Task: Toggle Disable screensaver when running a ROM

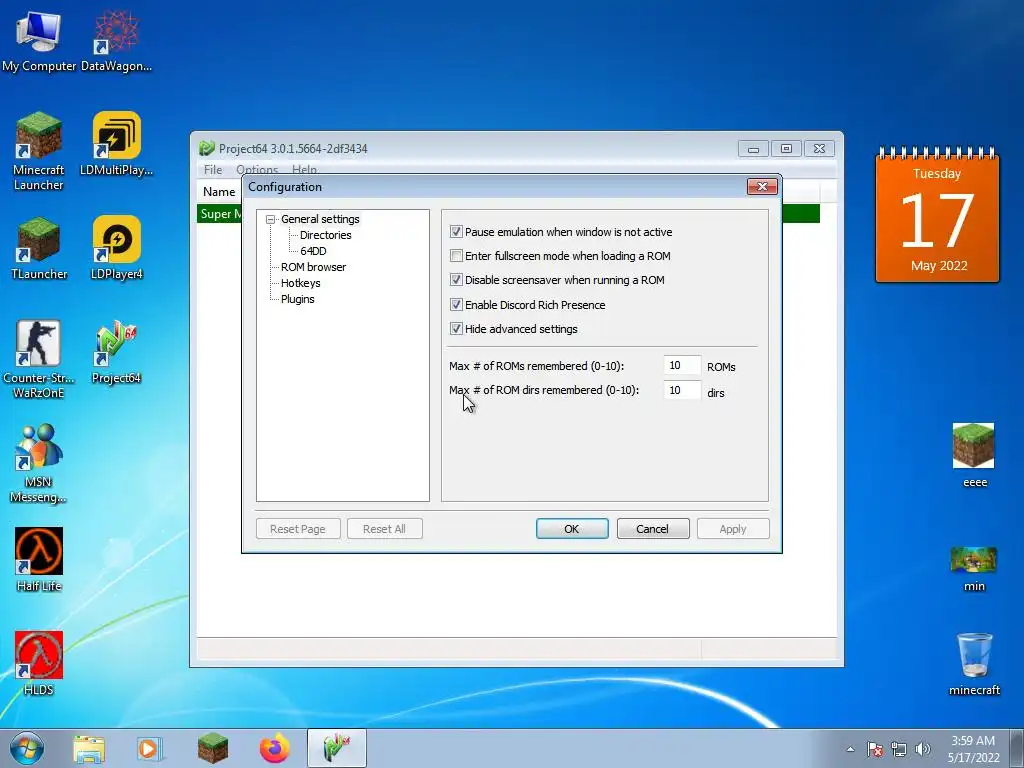Action: 456,280
